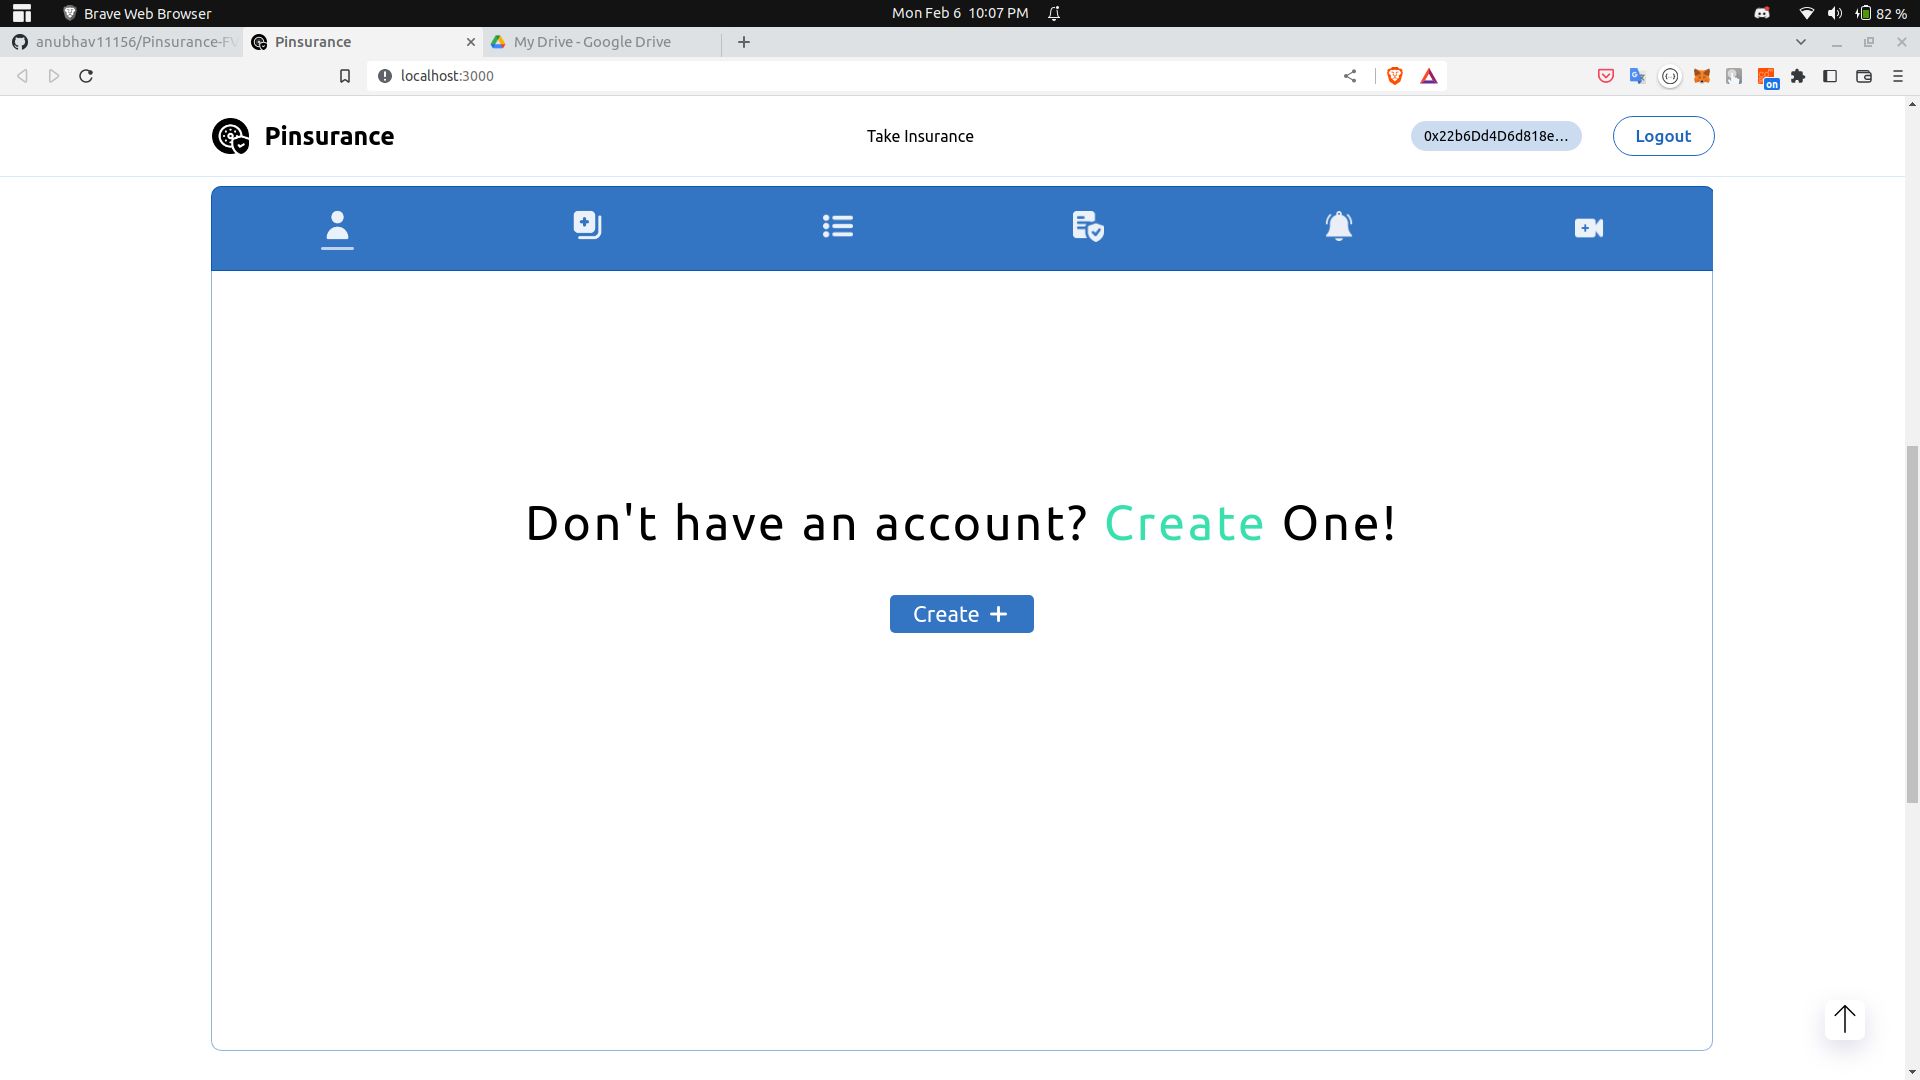The width and height of the screenshot is (1920, 1080).
Task: Click the notification bell beside the clock
Action: pyautogui.click(x=1054, y=13)
